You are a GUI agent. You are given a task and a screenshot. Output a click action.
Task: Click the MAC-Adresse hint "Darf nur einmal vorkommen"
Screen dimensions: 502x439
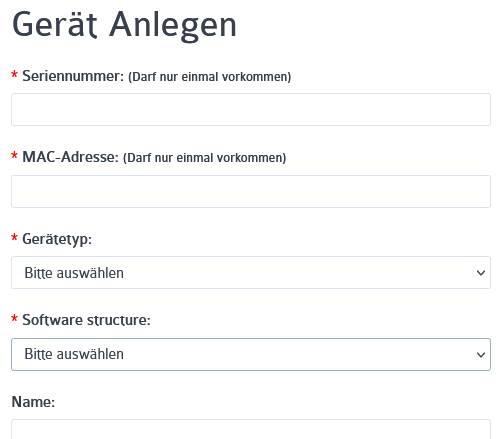click(205, 158)
